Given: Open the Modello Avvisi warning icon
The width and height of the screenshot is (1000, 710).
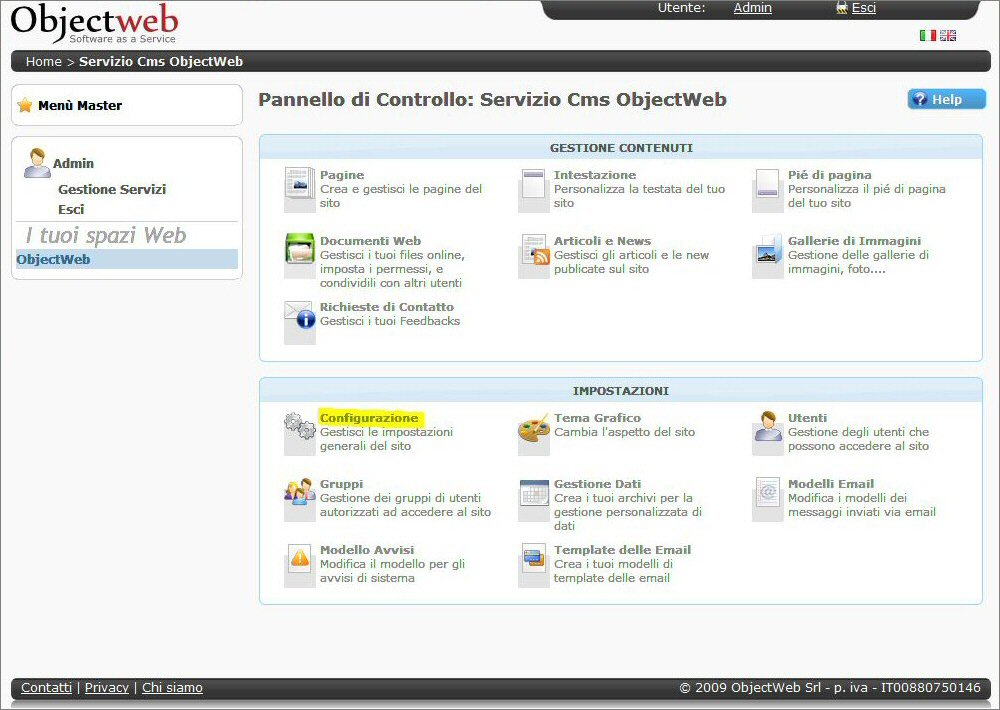Looking at the screenshot, I should click(299, 561).
